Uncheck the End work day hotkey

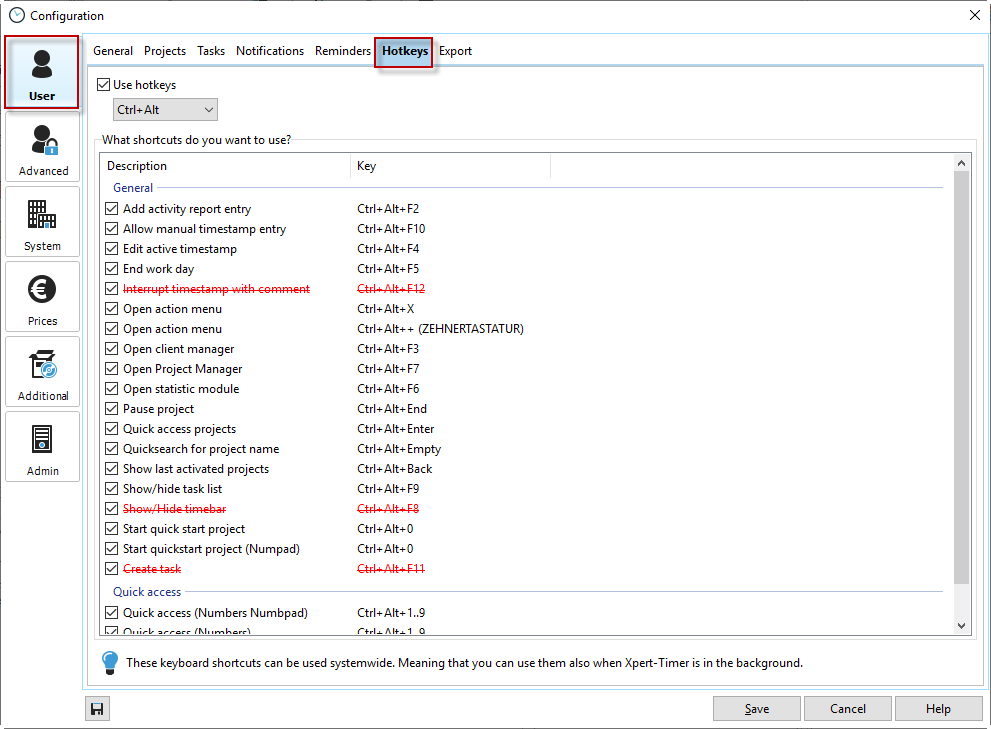coord(112,269)
